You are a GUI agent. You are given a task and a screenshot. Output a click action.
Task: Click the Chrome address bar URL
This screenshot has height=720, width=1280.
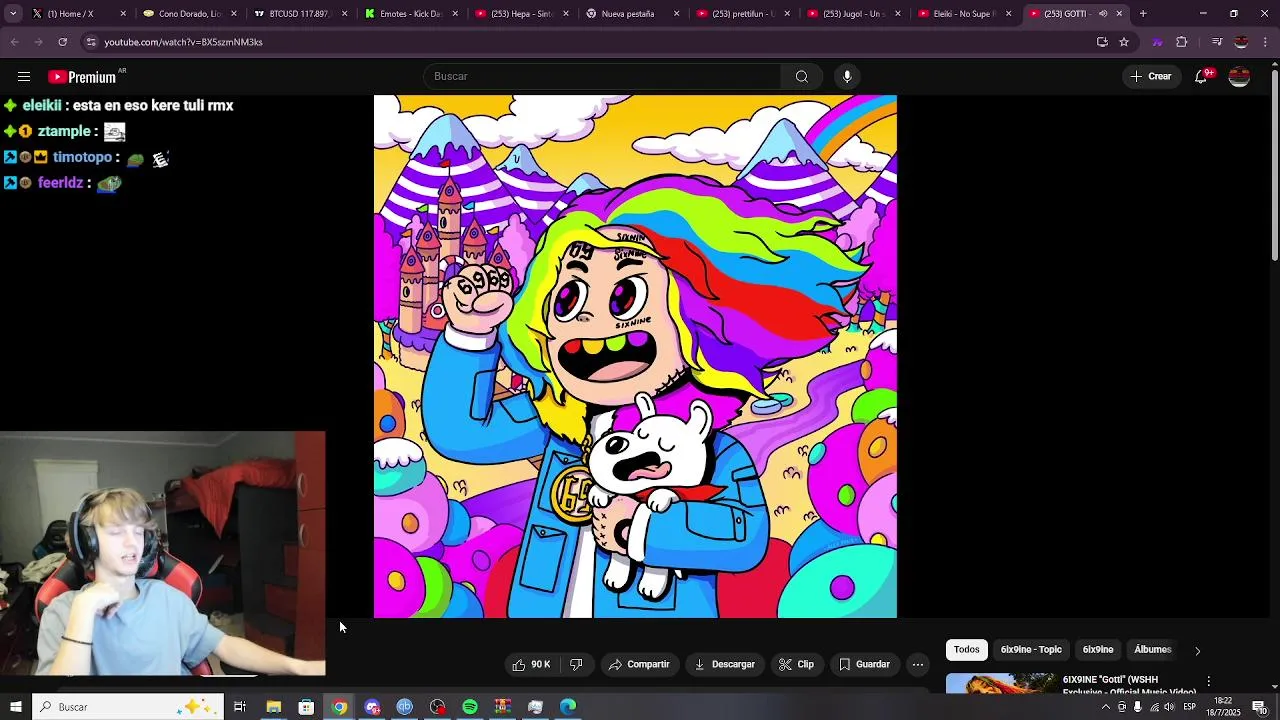point(183,42)
